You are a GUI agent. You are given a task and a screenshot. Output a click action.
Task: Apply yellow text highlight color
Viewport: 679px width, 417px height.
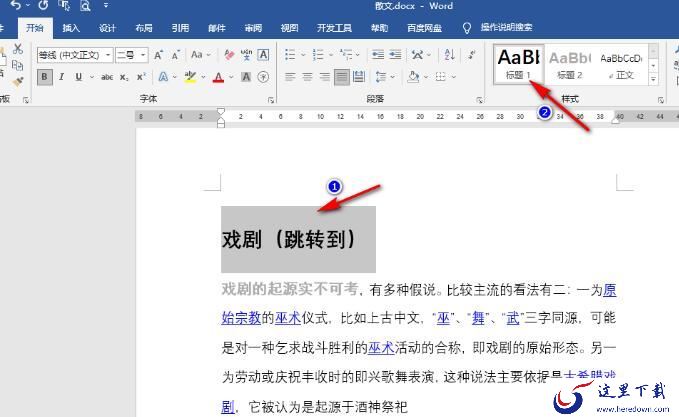190,77
